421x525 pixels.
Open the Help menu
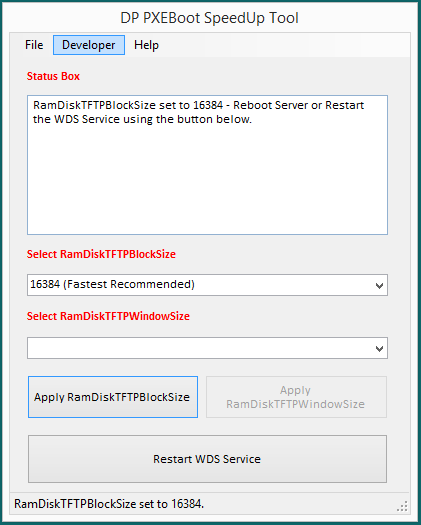pos(146,45)
